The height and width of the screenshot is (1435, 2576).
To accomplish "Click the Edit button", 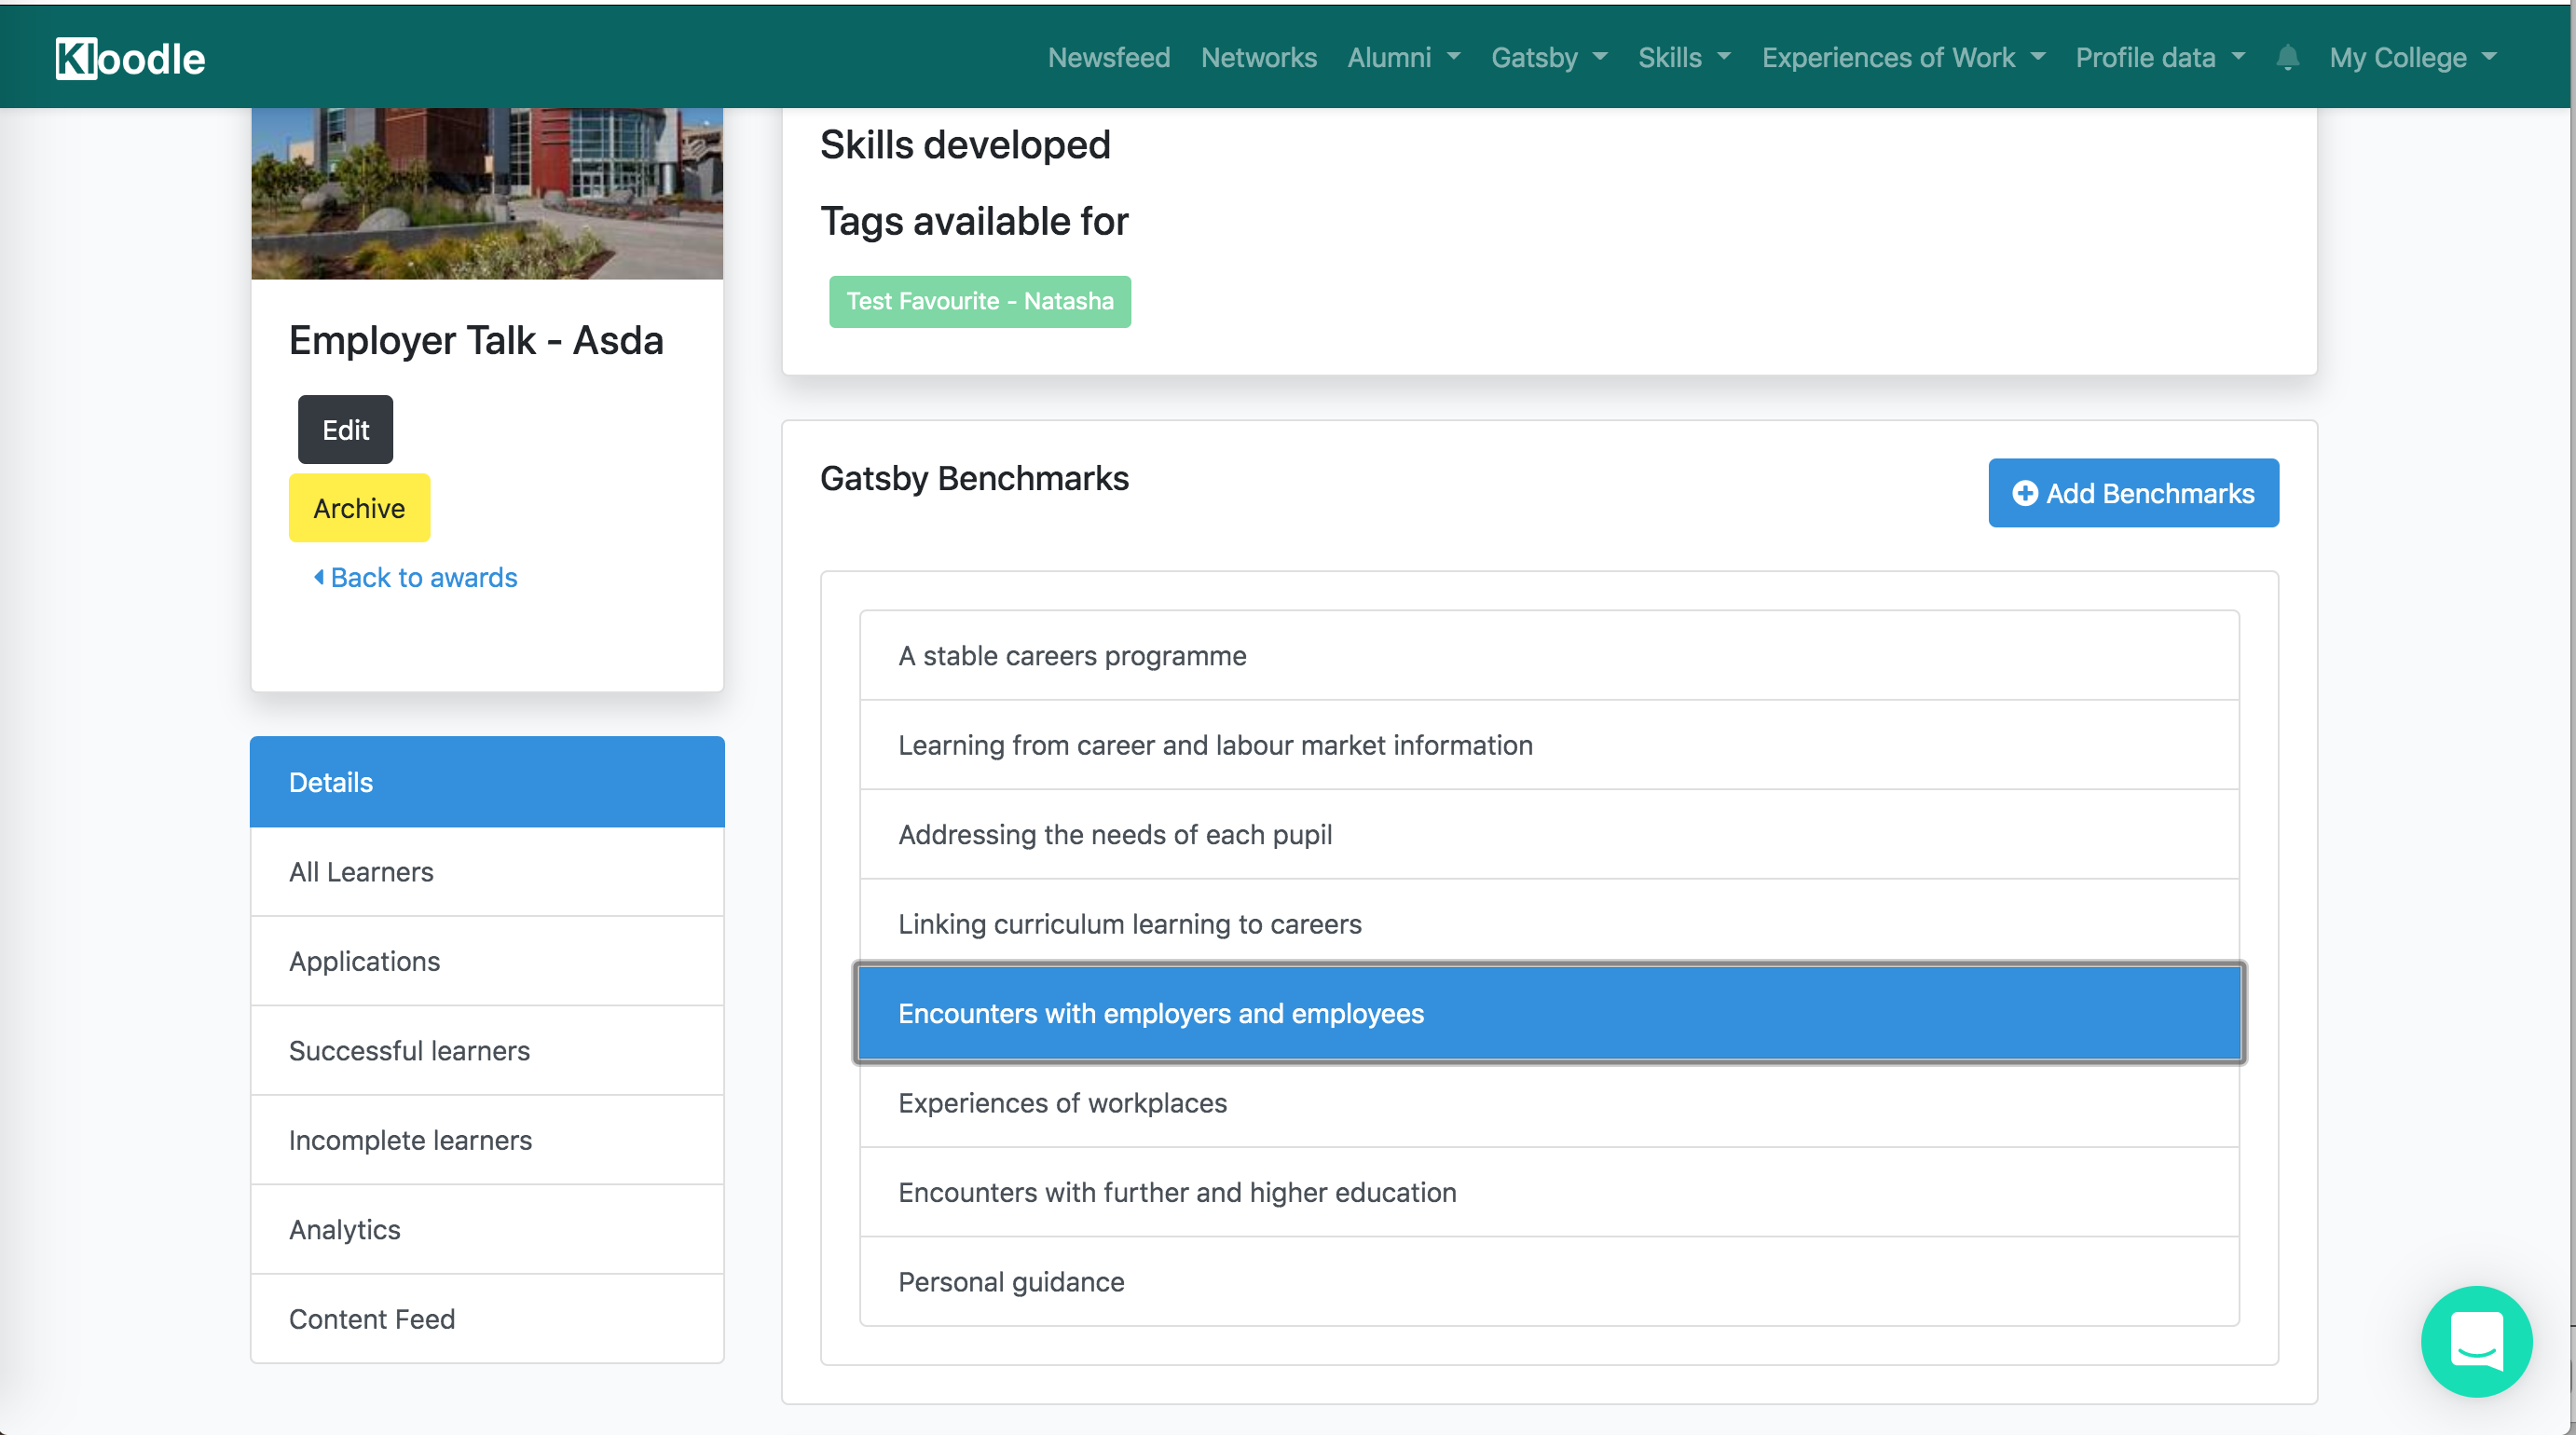I will pyautogui.click(x=345, y=429).
